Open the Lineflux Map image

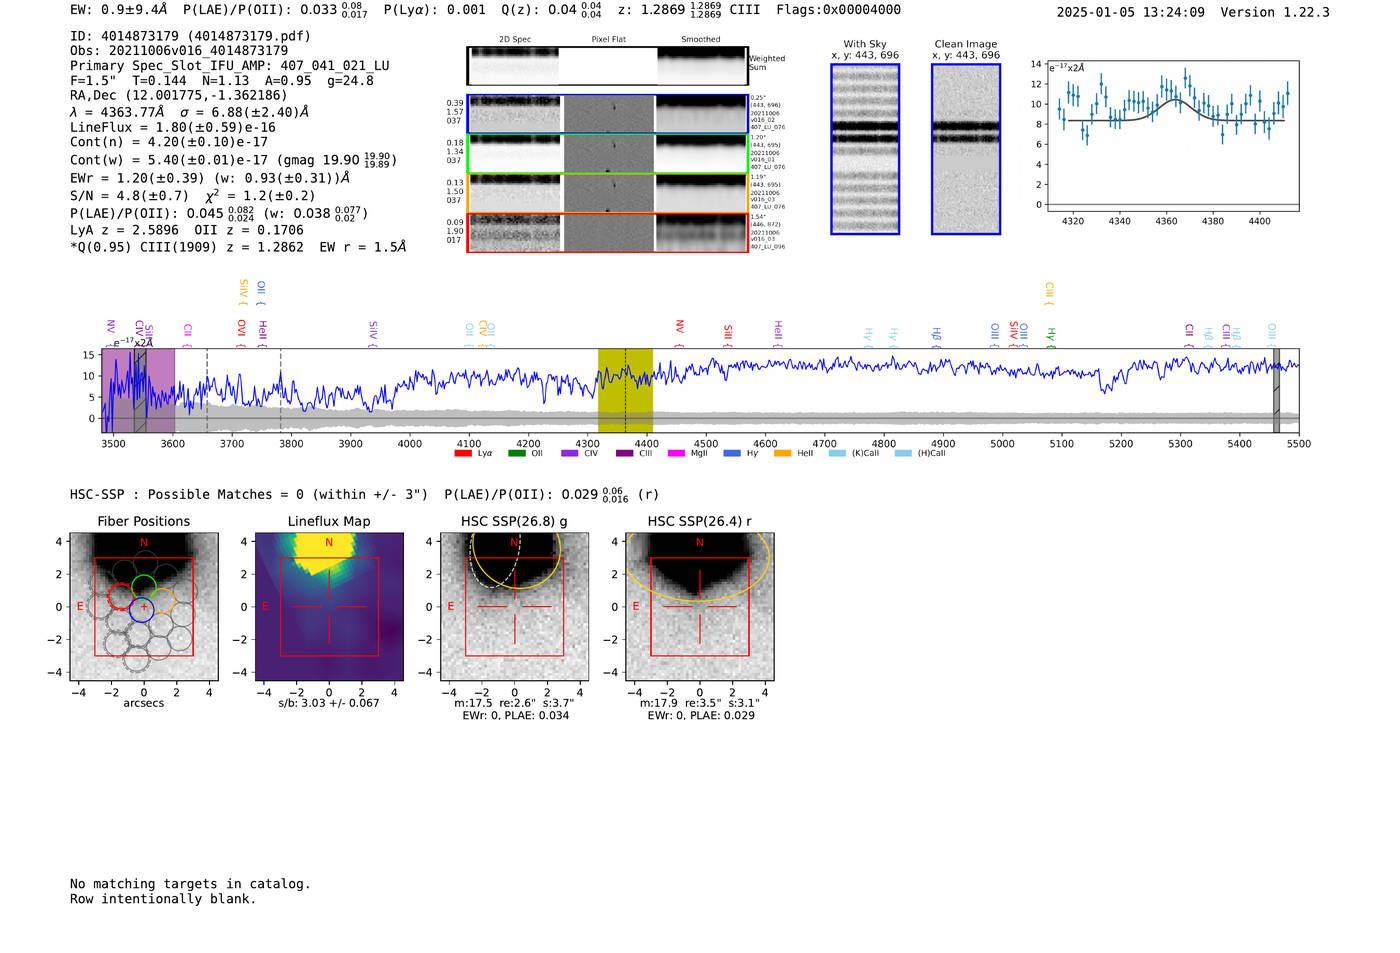pyautogui.click(x=329, y=607)
